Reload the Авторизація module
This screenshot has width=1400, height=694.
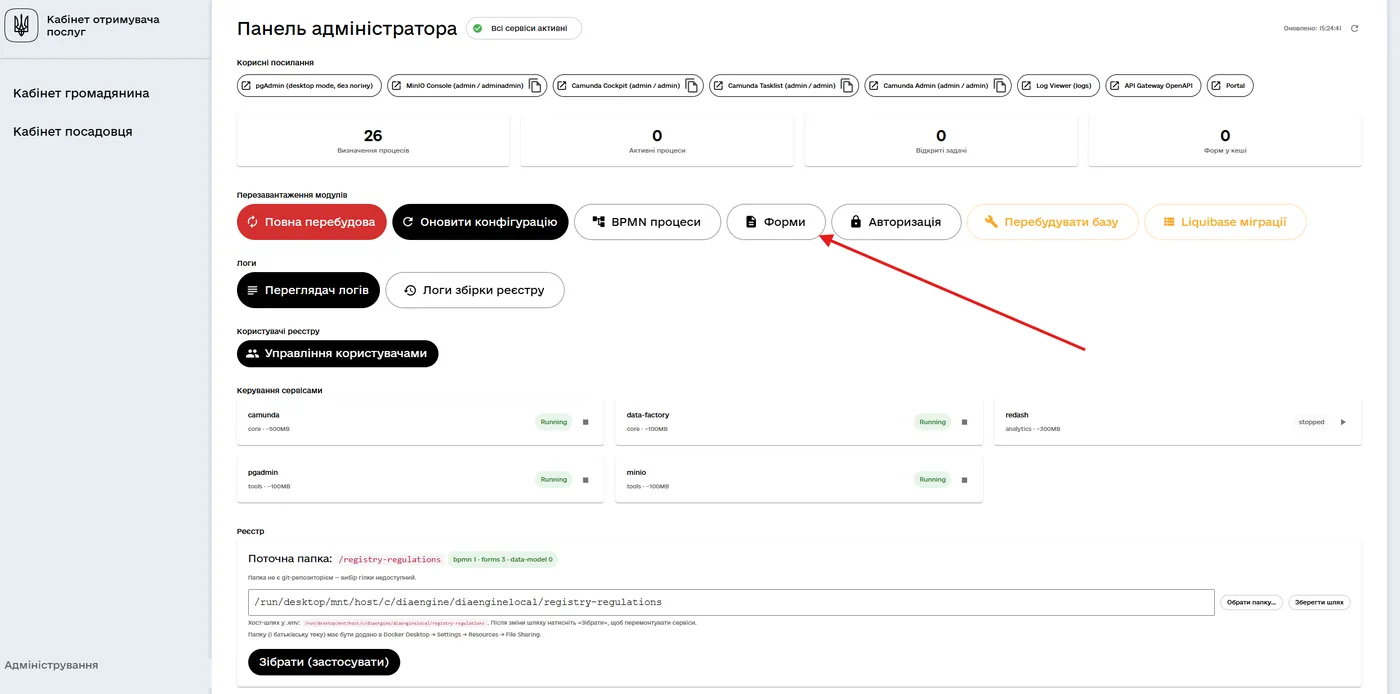[x=896, y=222]
